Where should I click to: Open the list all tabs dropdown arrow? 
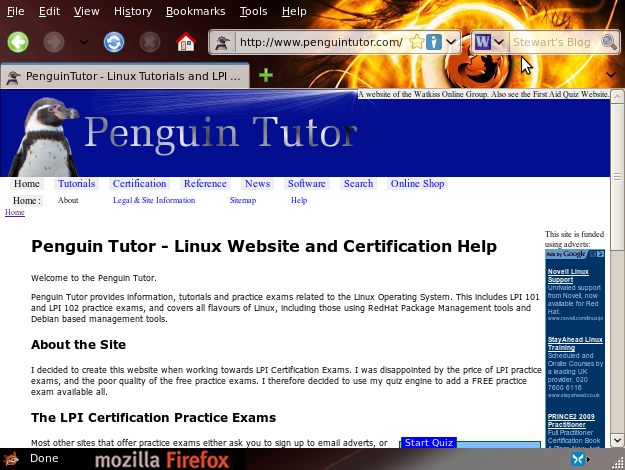[x=611, y=75]
